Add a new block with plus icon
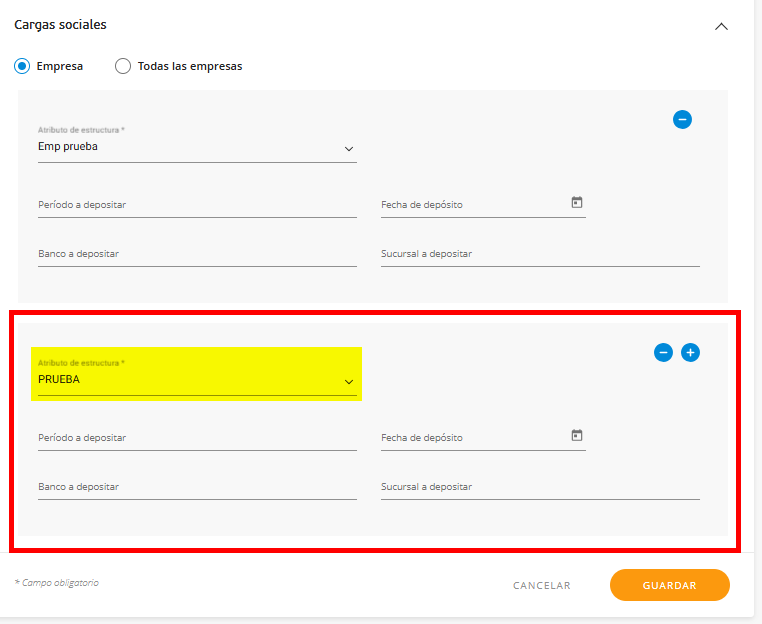Screen dimensions: 762x624 pos(690,352)
